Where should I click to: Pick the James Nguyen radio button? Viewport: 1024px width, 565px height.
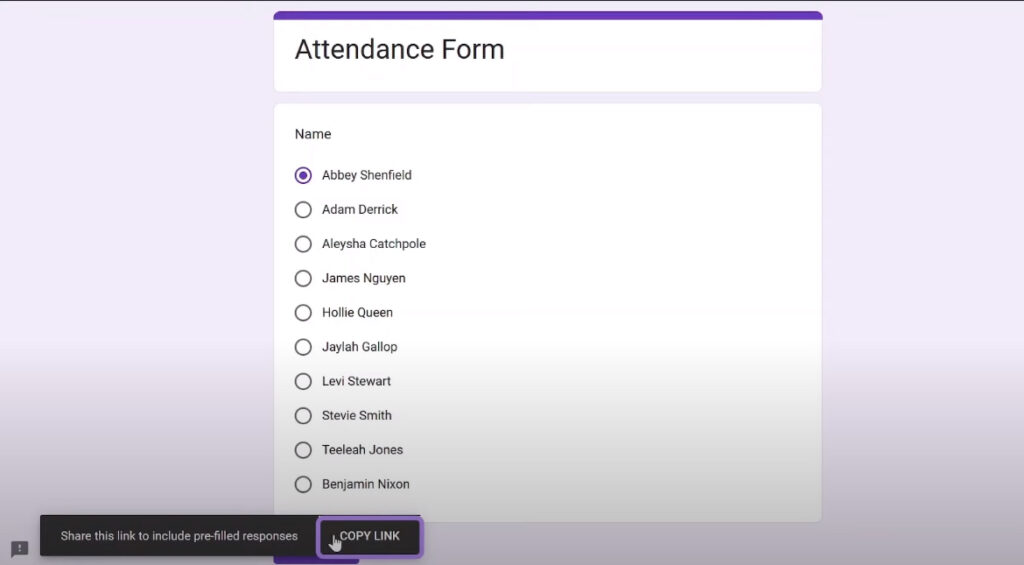[303, 278]
